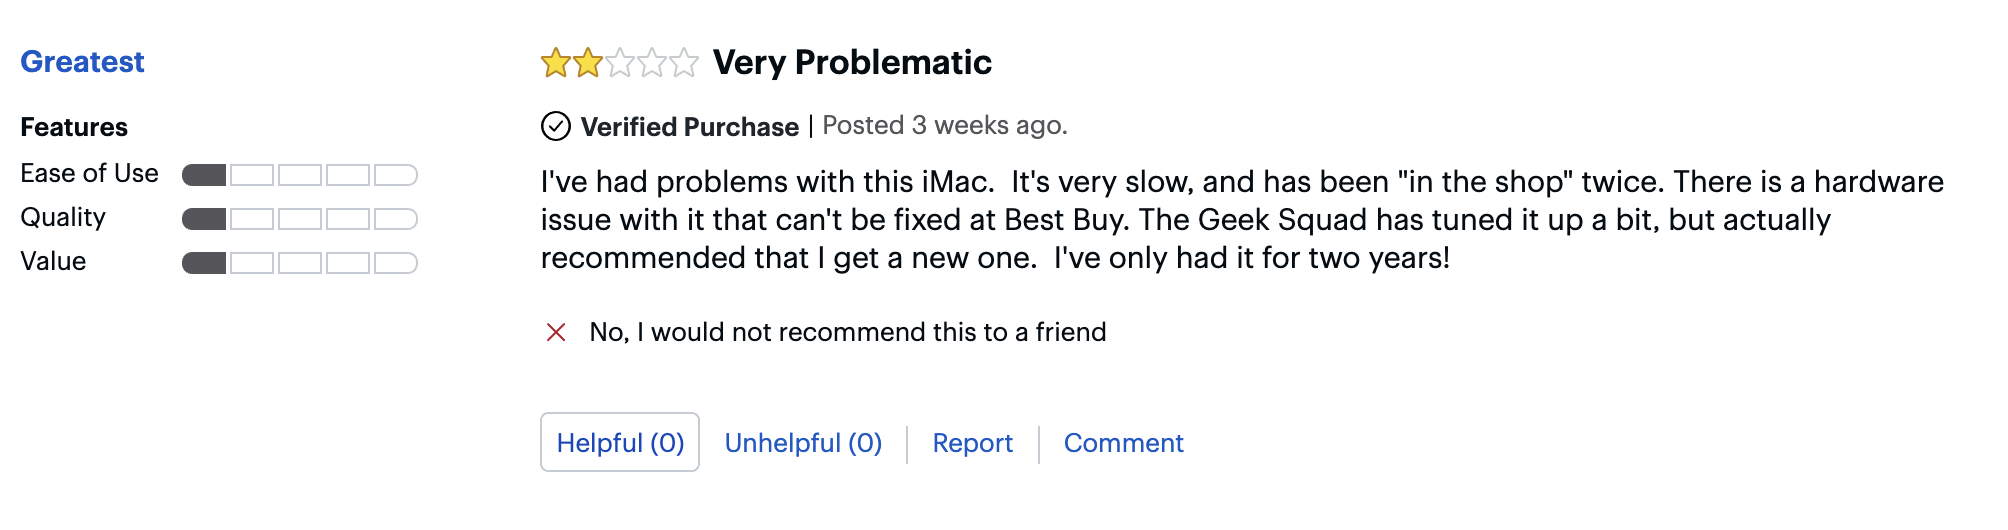Click the fifth empty rating star
Image resolution: width=2008 pixels, height=530 pixels.
click(684, 63)
